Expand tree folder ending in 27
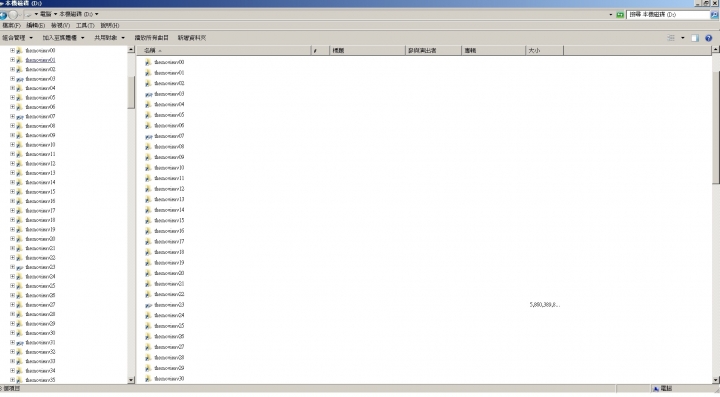 pos(12,305)
